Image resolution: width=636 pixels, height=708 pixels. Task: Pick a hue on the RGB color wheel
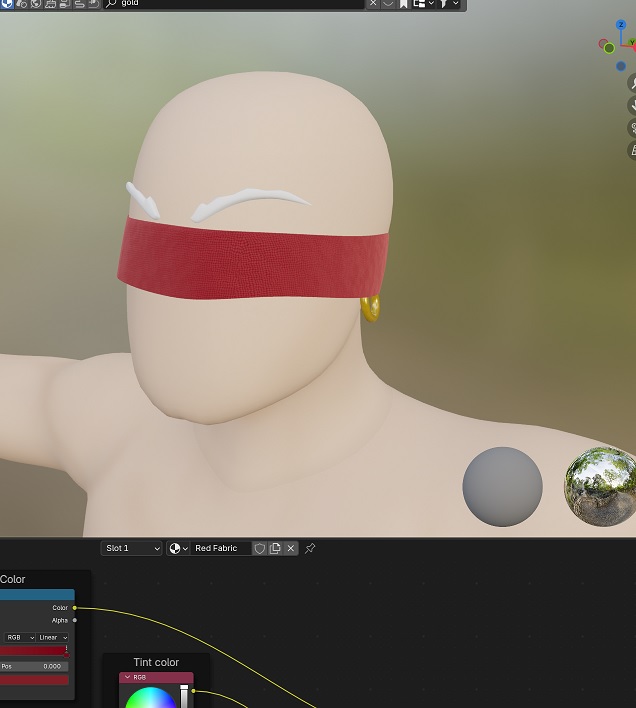(x=150, y=698)
